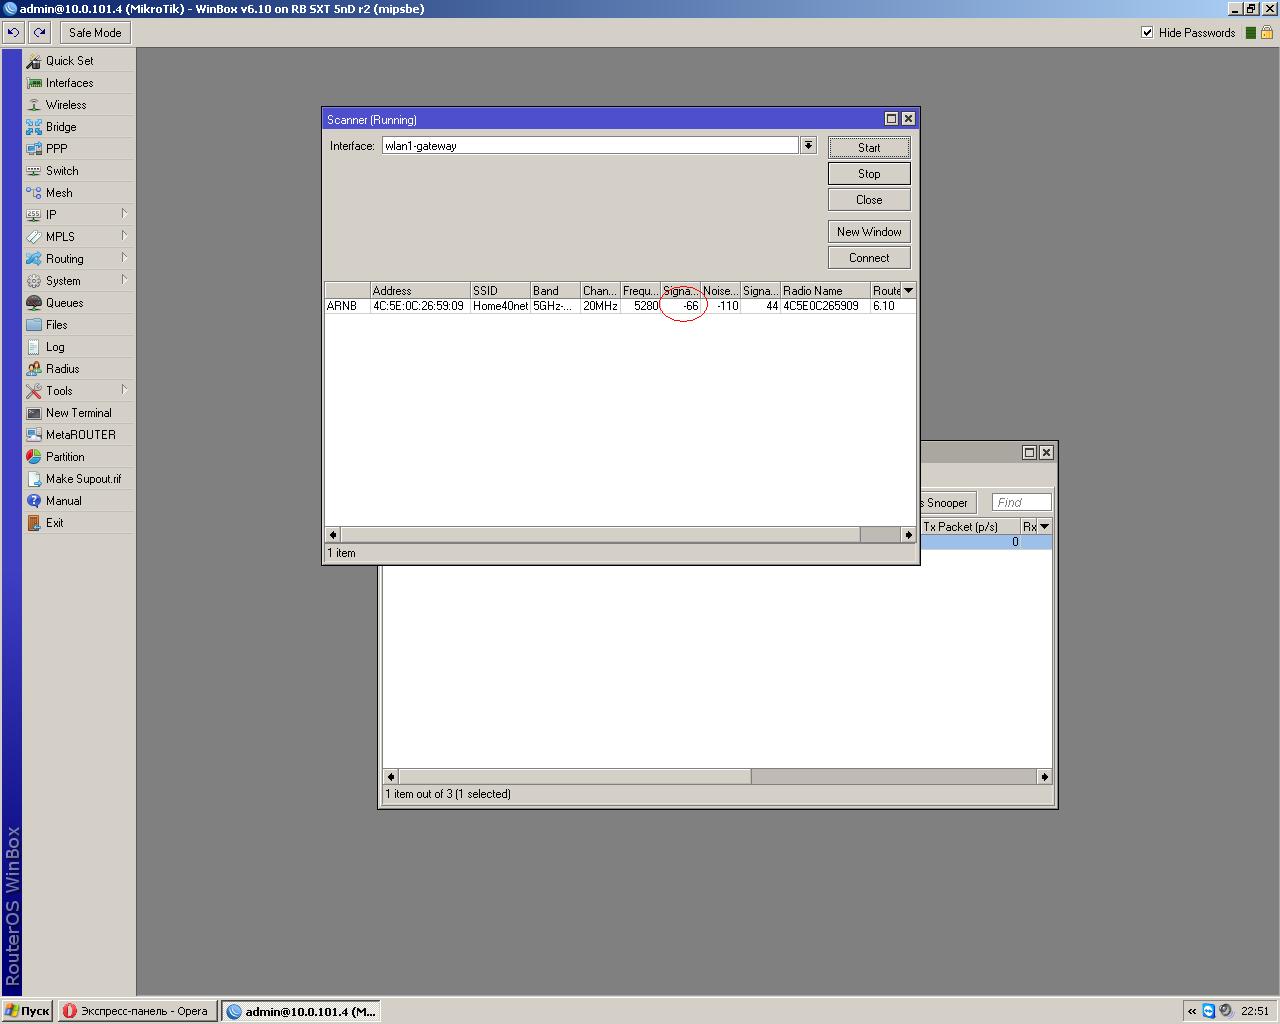Click the Redo arrow icon in toolbar

click(x=39, y=33)
